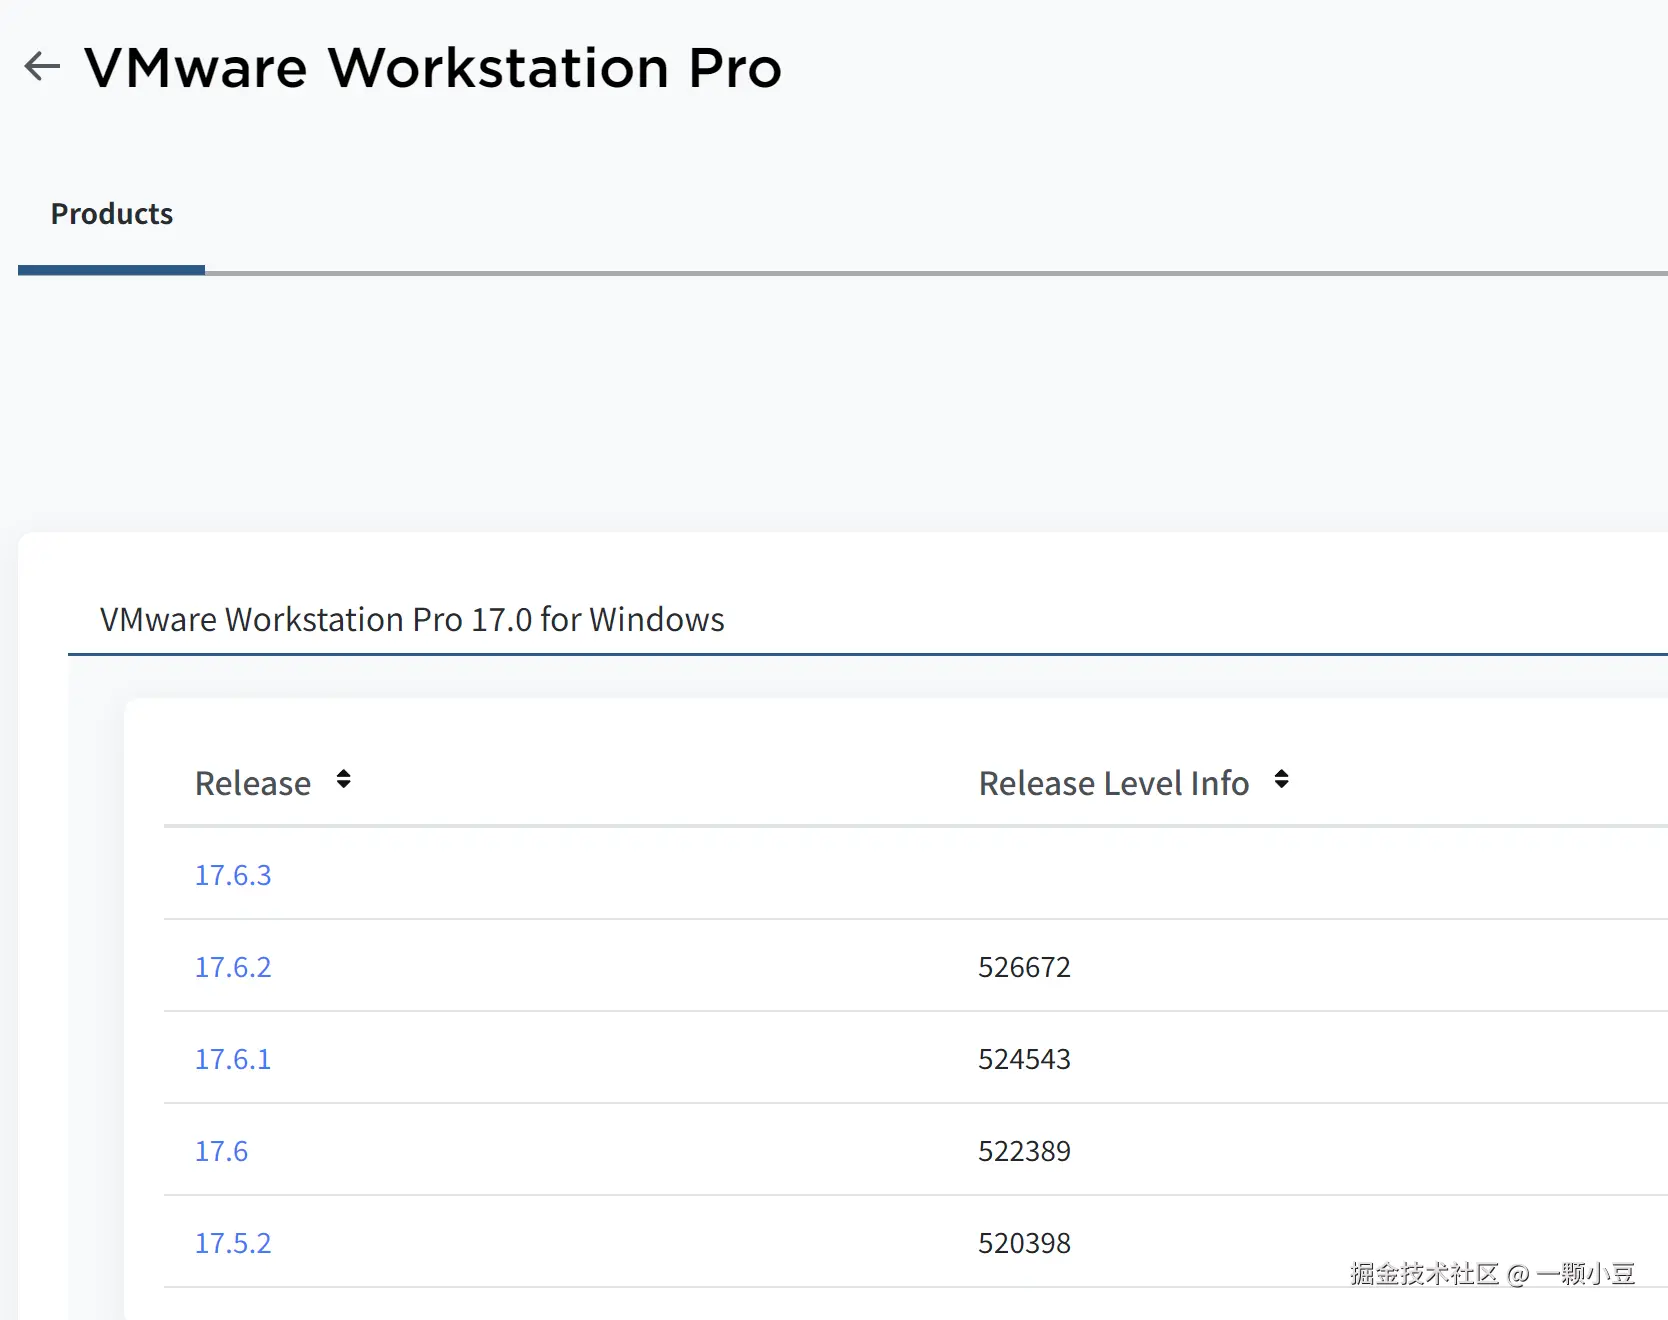The width and height of the screenshot is (1668, 1320).
Task: Select the 522389 release level cell
Action: (1024, 1151)
